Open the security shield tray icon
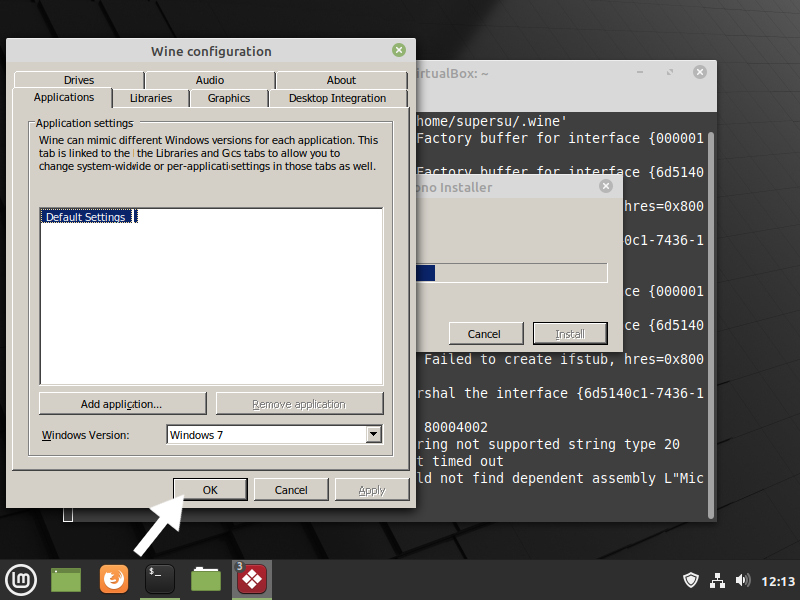 (x=691, y=581)
